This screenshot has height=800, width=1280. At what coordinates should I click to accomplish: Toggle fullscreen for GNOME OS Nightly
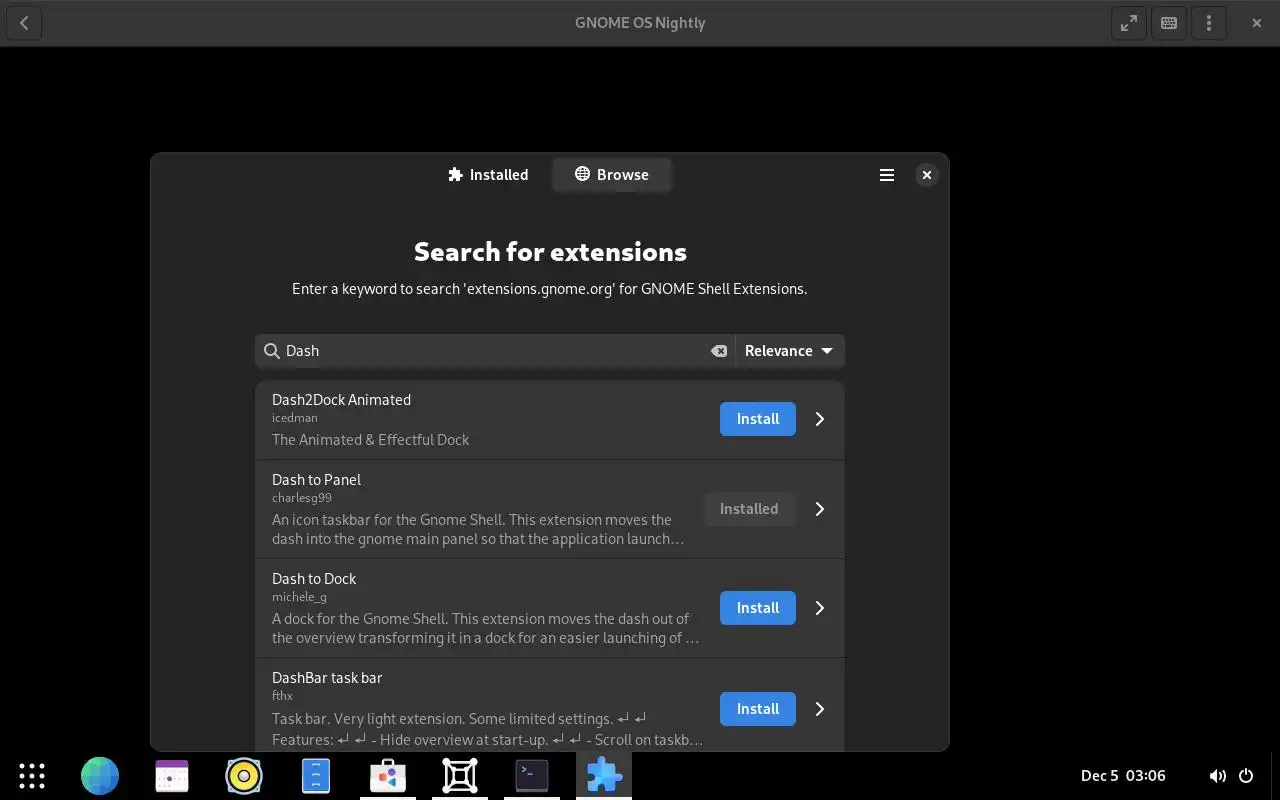(x=1129, y=23)
